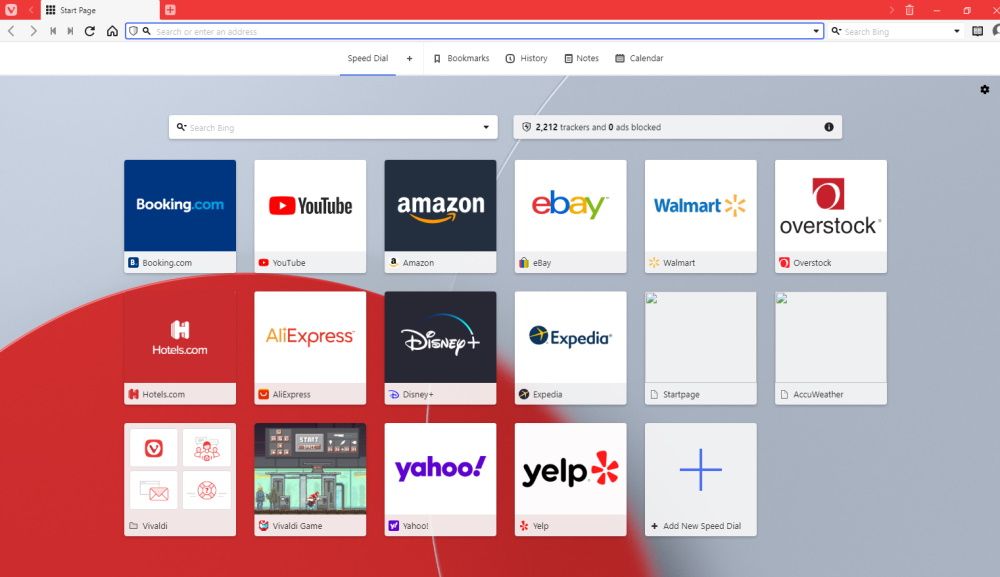
Task: Open the Calendar tab
Action: click(x=639, y=58)
